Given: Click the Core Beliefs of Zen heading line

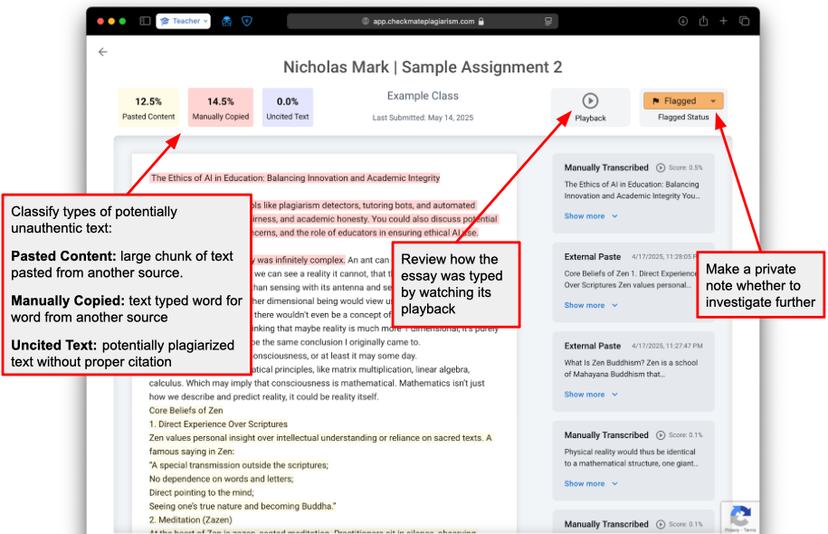Looking at the screenshot, I should (186, 410).
